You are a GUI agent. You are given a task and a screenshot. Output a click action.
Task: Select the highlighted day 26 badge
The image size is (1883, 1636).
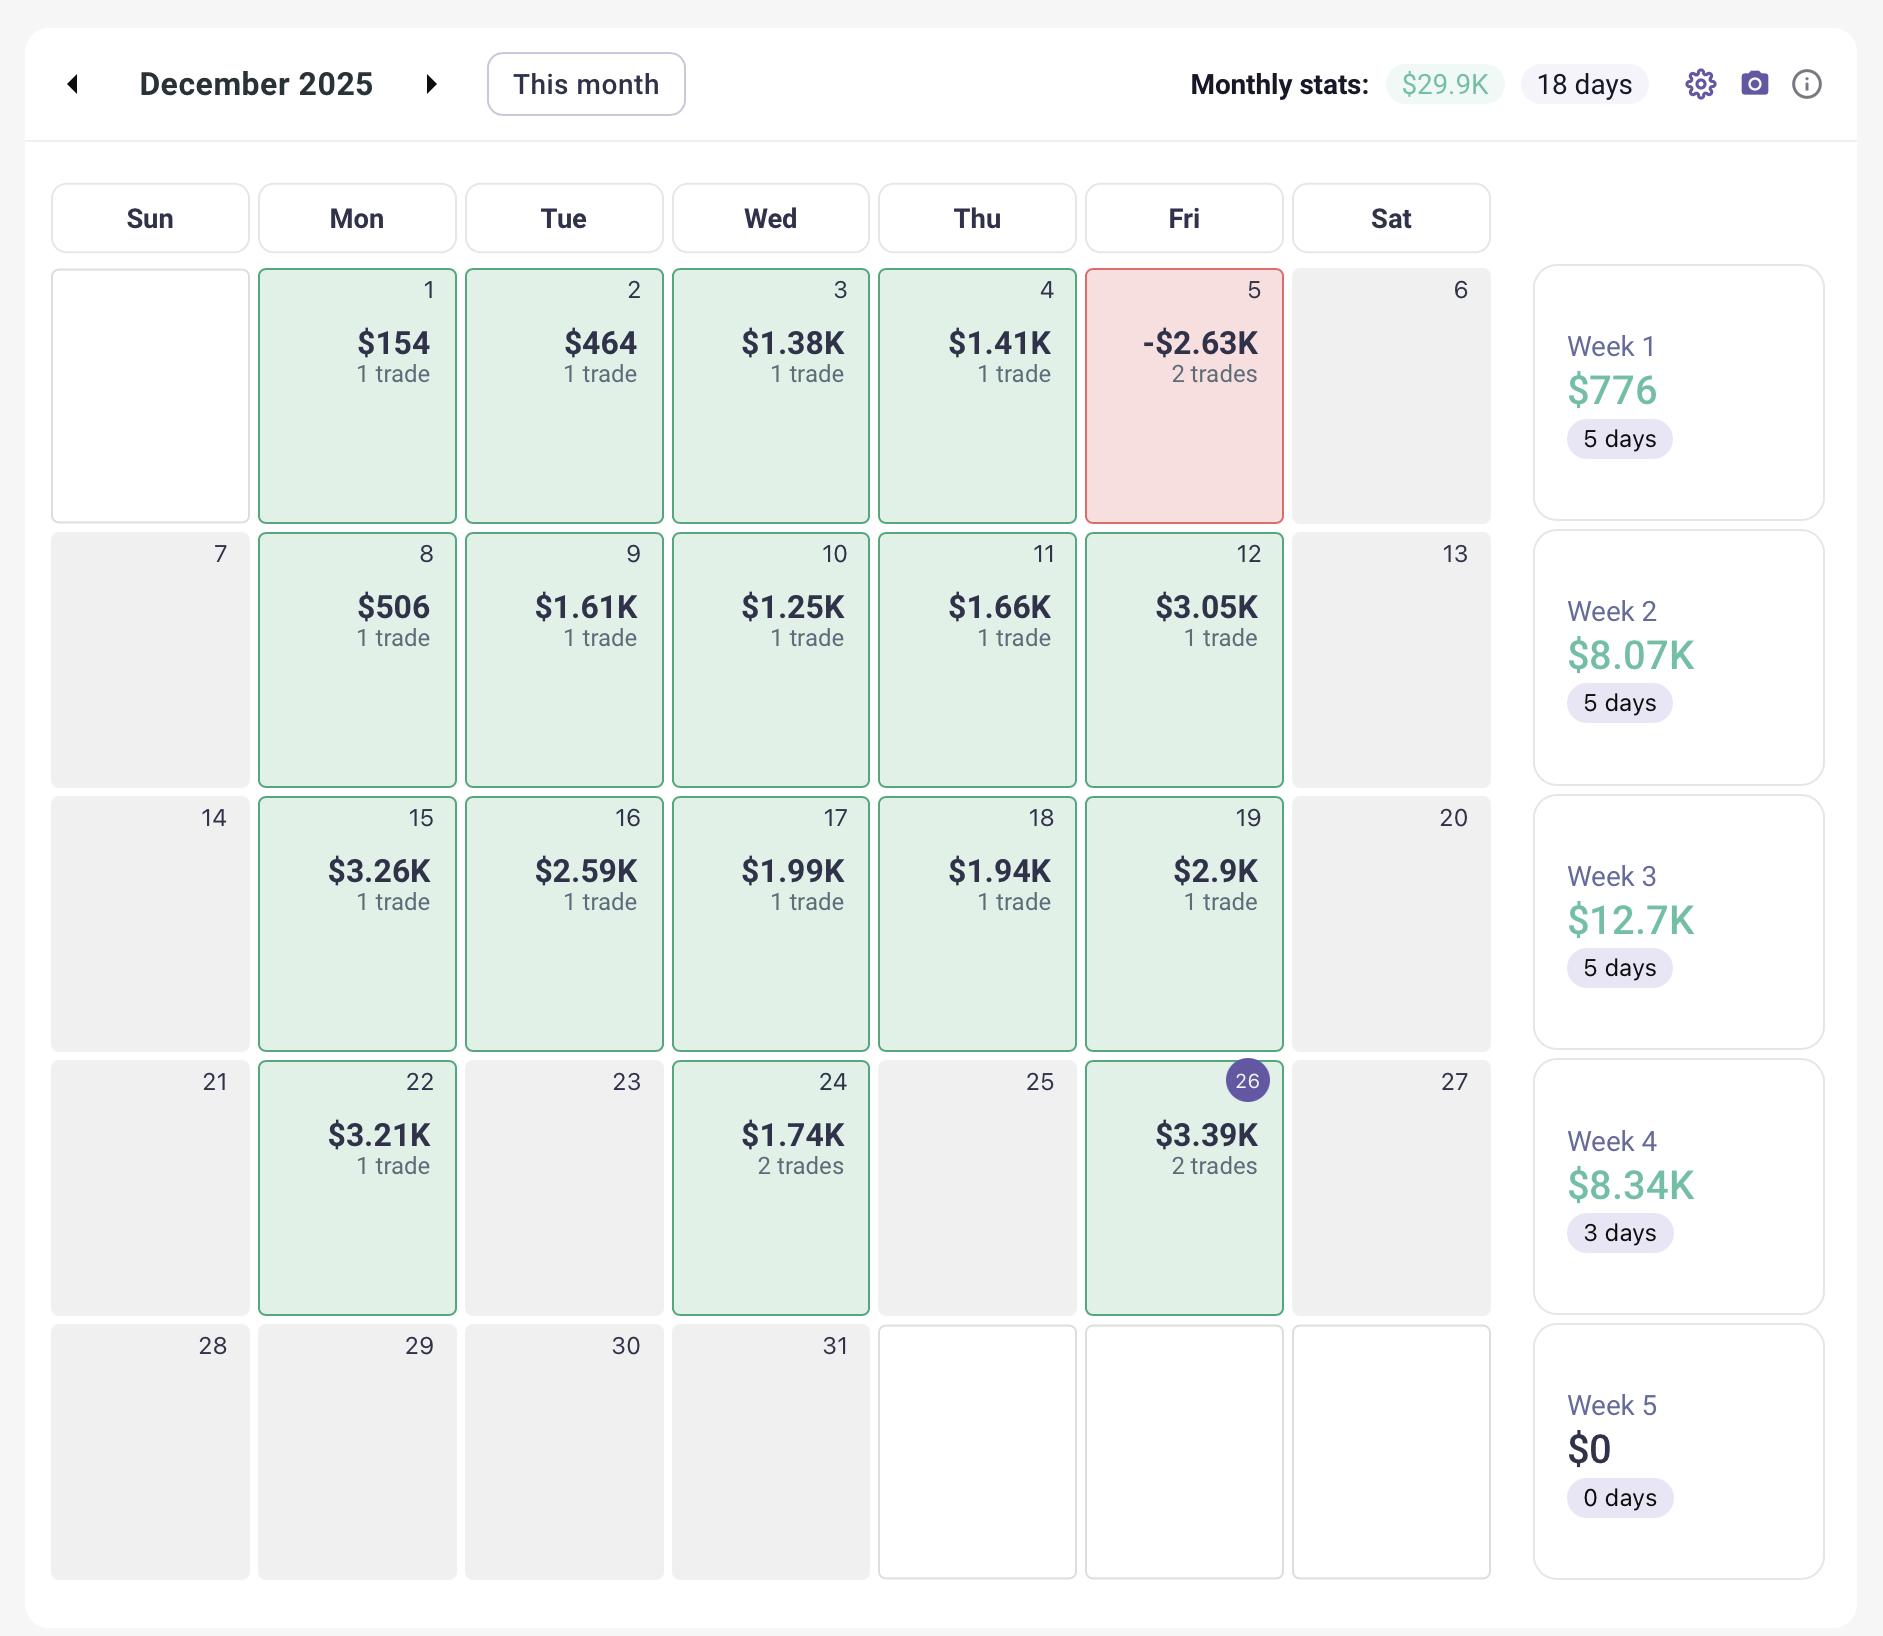1247,1081
